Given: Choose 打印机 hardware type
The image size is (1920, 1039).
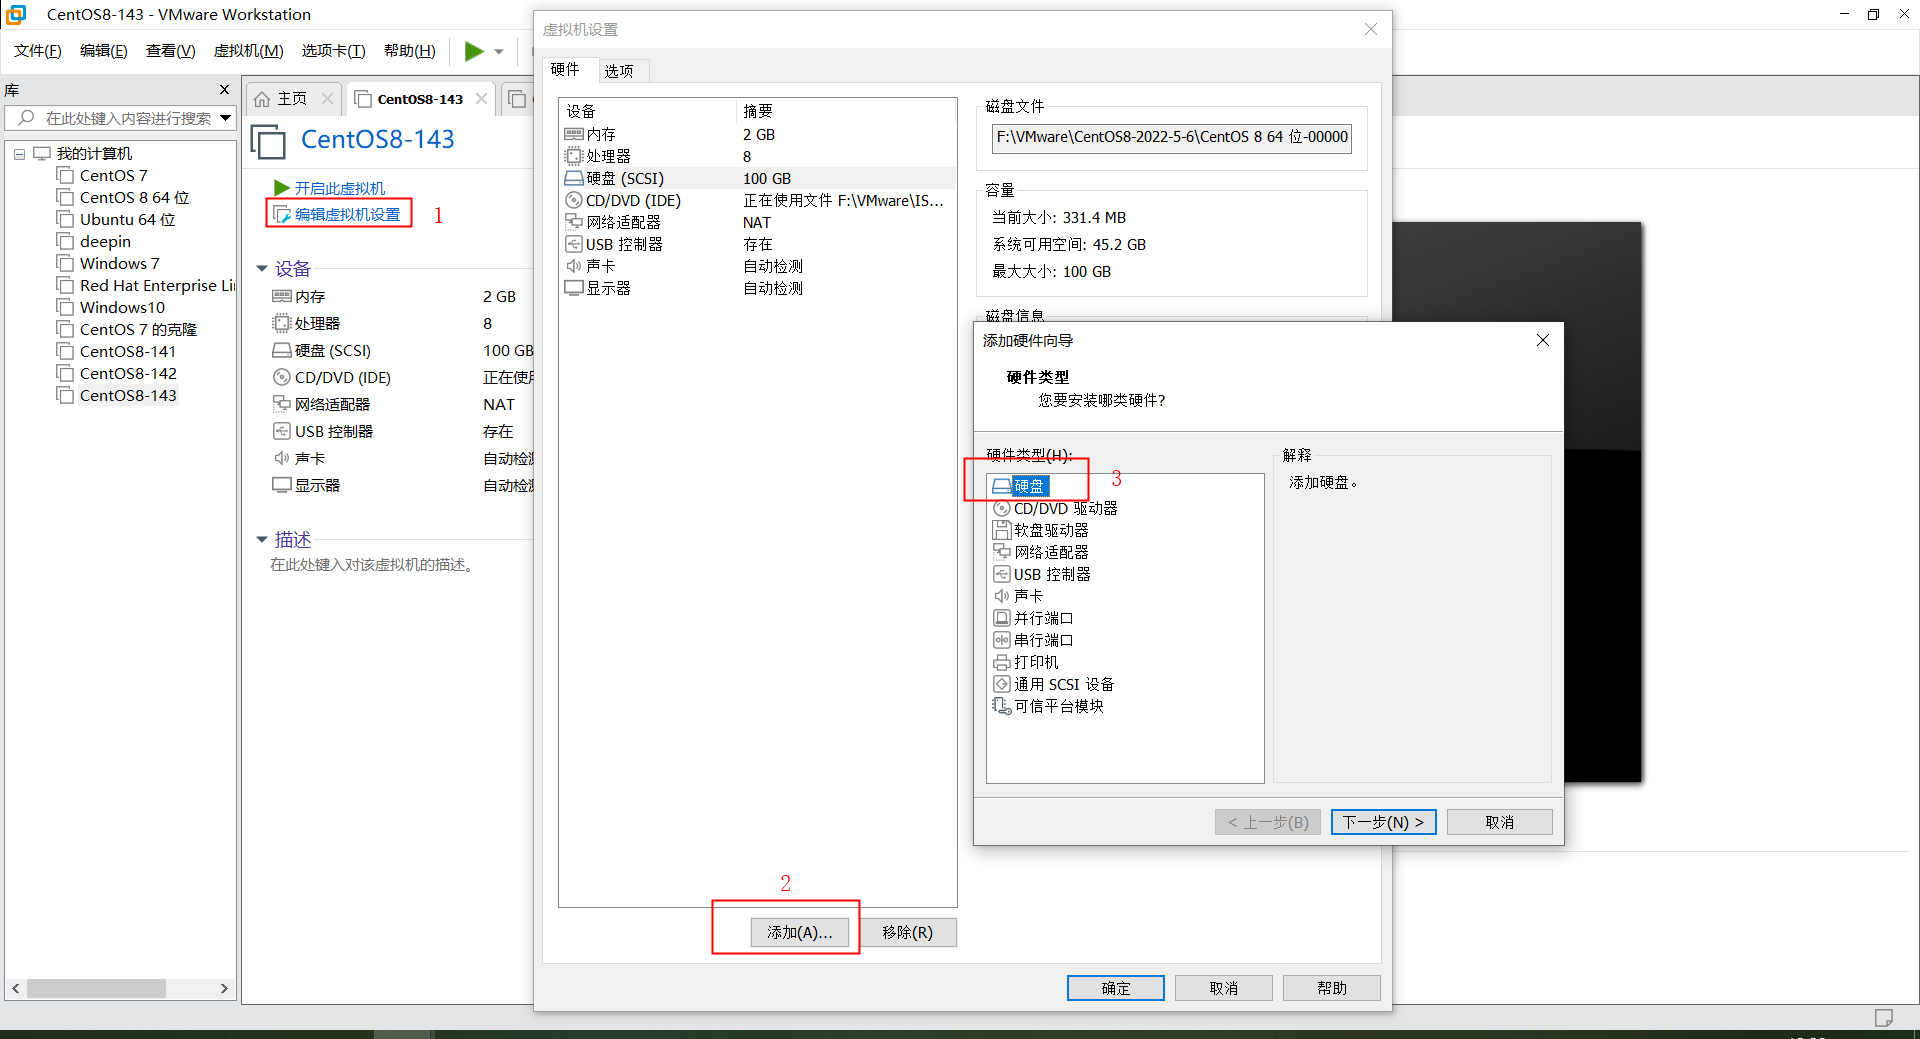Looking at the screenshot, I should pos(1026,662).
